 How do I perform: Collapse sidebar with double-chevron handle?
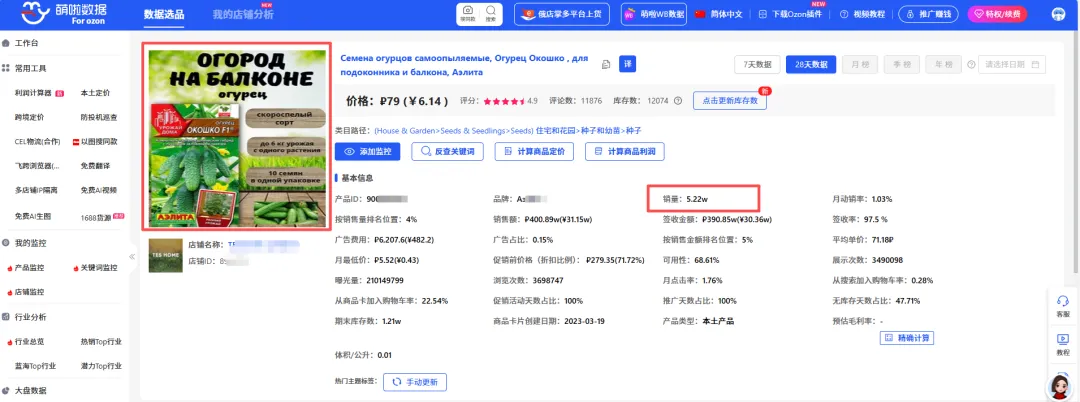[132, 257]
